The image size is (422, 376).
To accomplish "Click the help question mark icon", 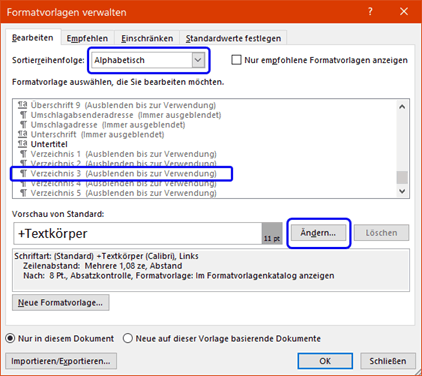I will (x=370, y=12).
